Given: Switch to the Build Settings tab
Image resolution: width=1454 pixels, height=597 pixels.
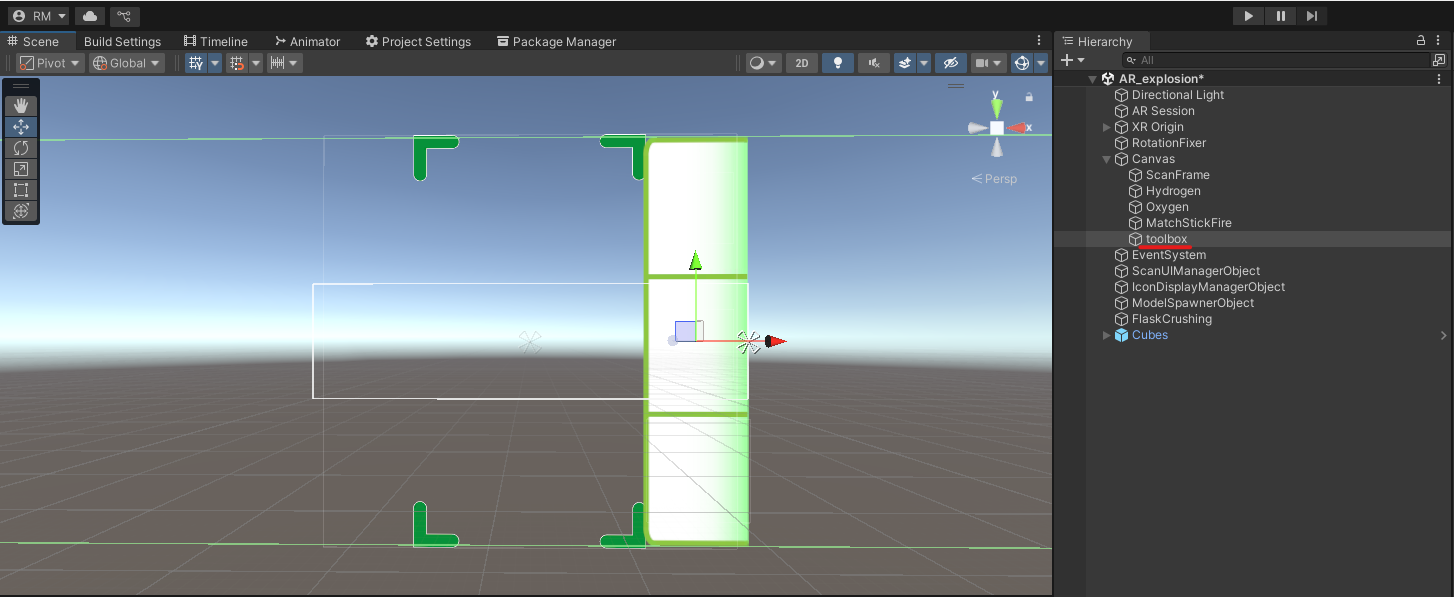Looking at the screenshot, I should 122,41.
